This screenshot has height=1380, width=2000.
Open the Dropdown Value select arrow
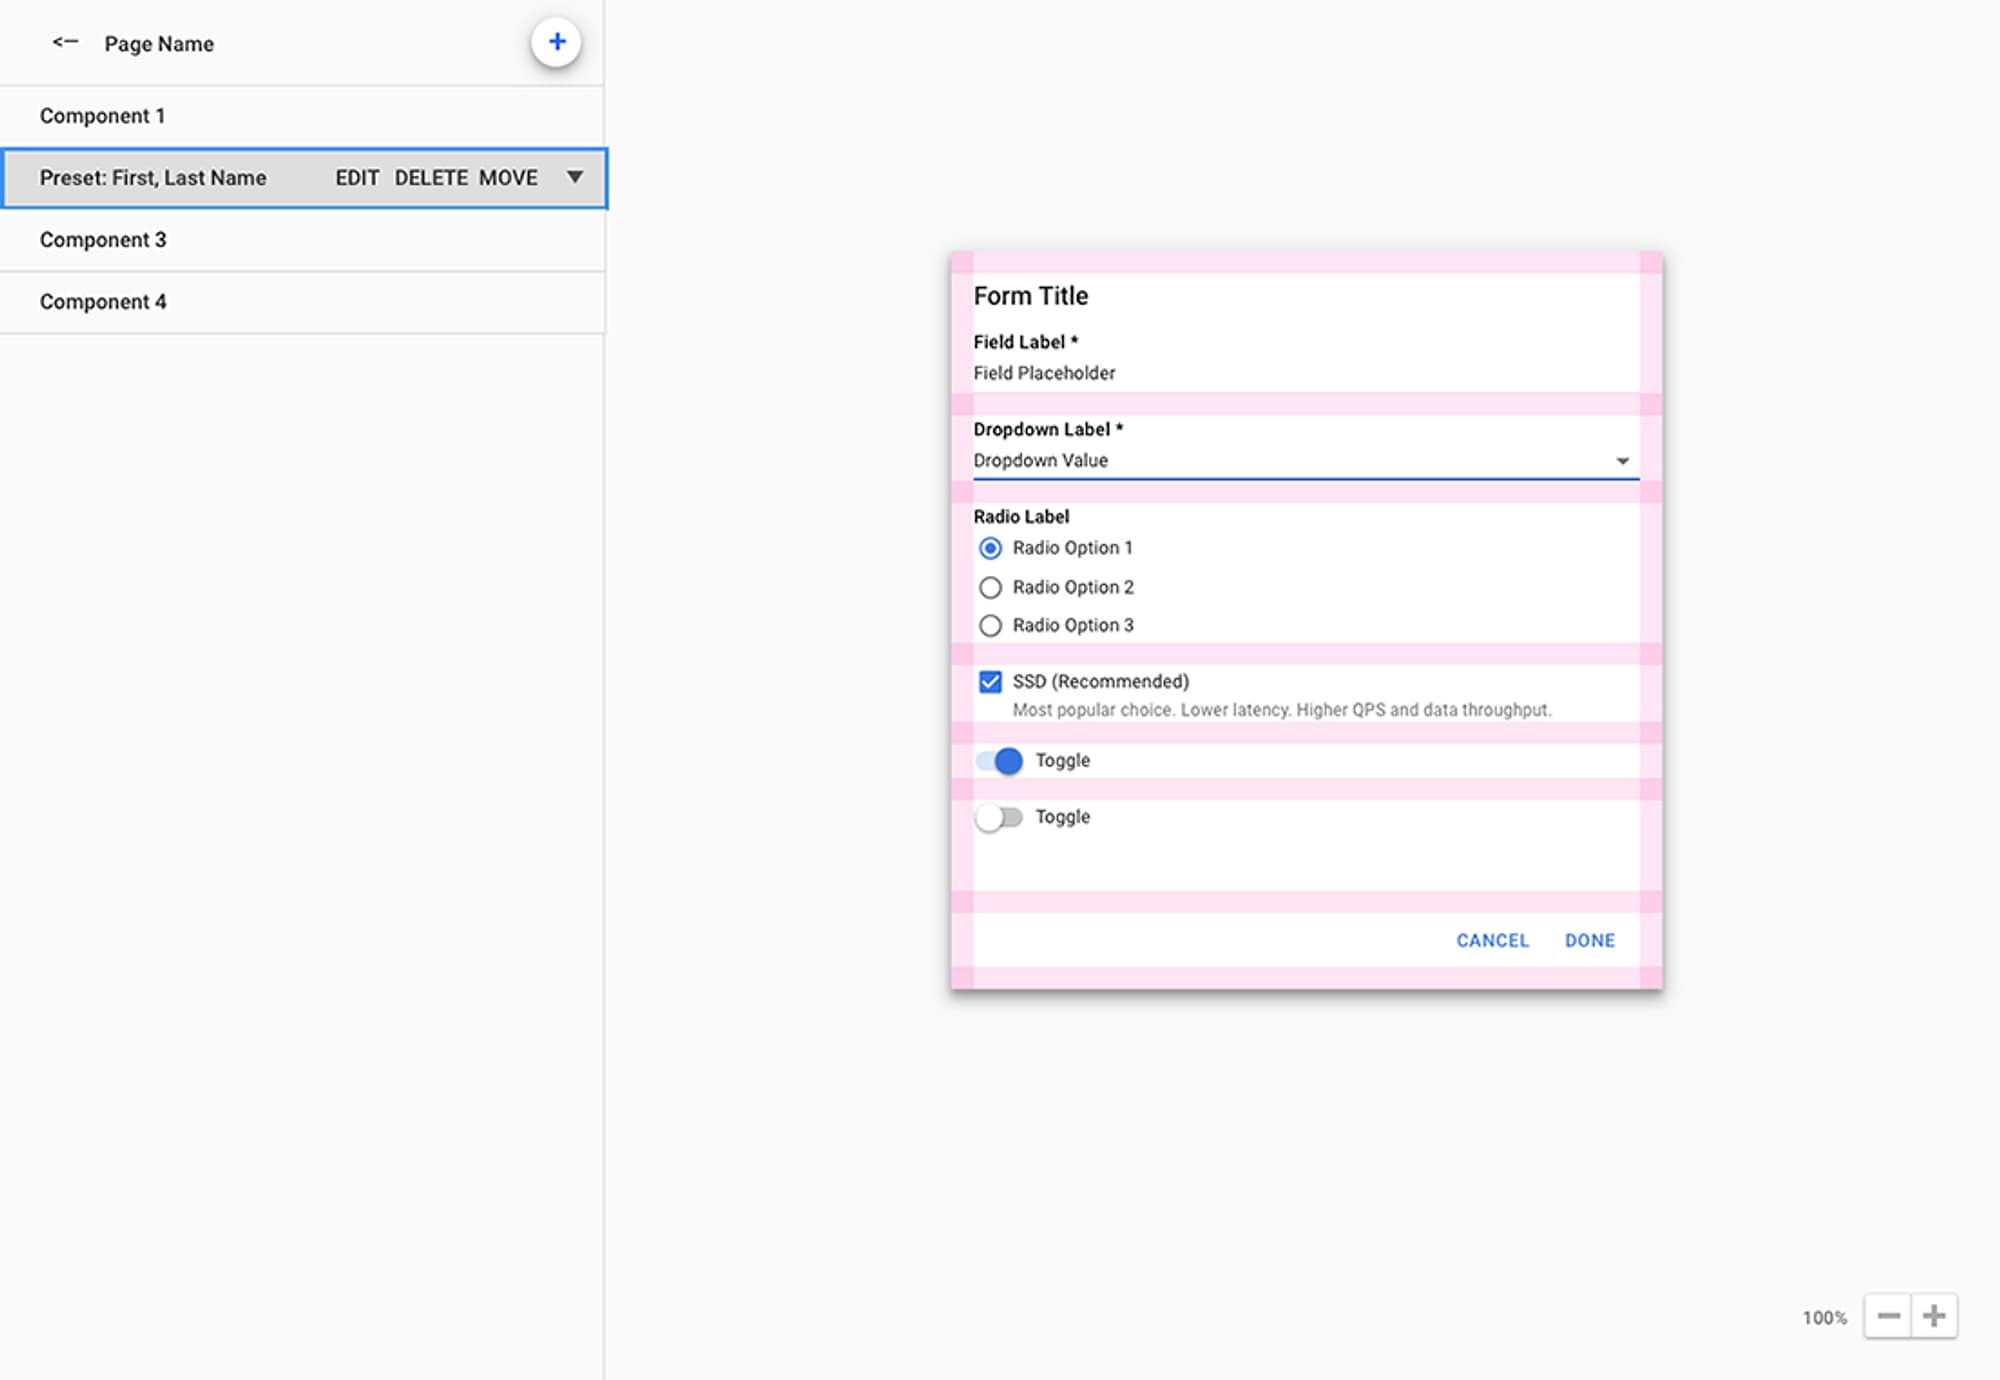(x=1622, y=461)
